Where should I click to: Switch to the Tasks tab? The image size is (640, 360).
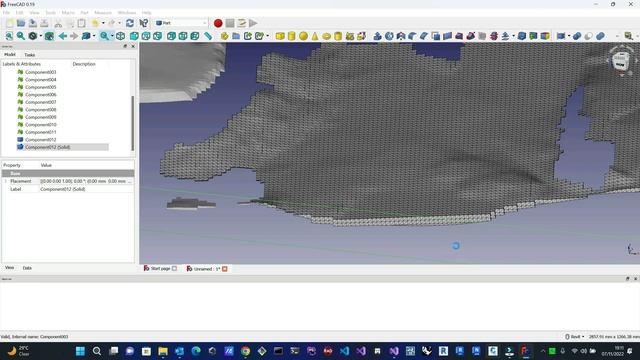point(29,55)
